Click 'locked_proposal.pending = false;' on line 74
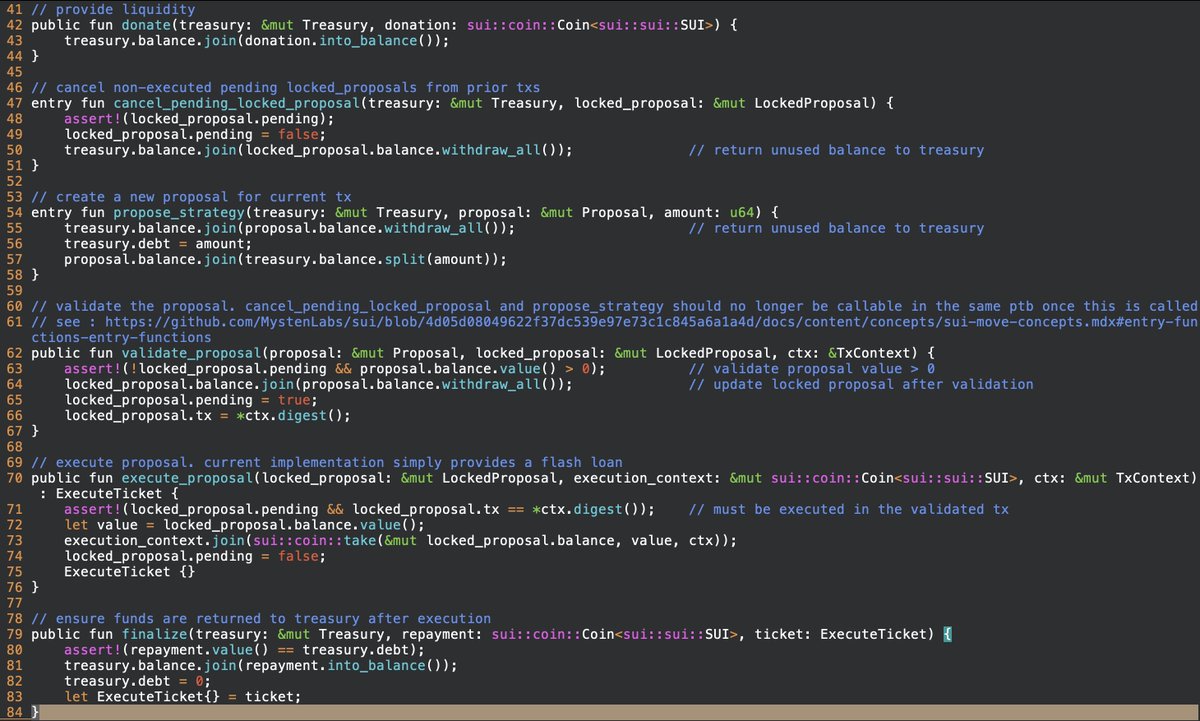This screenshot has width=1200, height=721. 193,556
